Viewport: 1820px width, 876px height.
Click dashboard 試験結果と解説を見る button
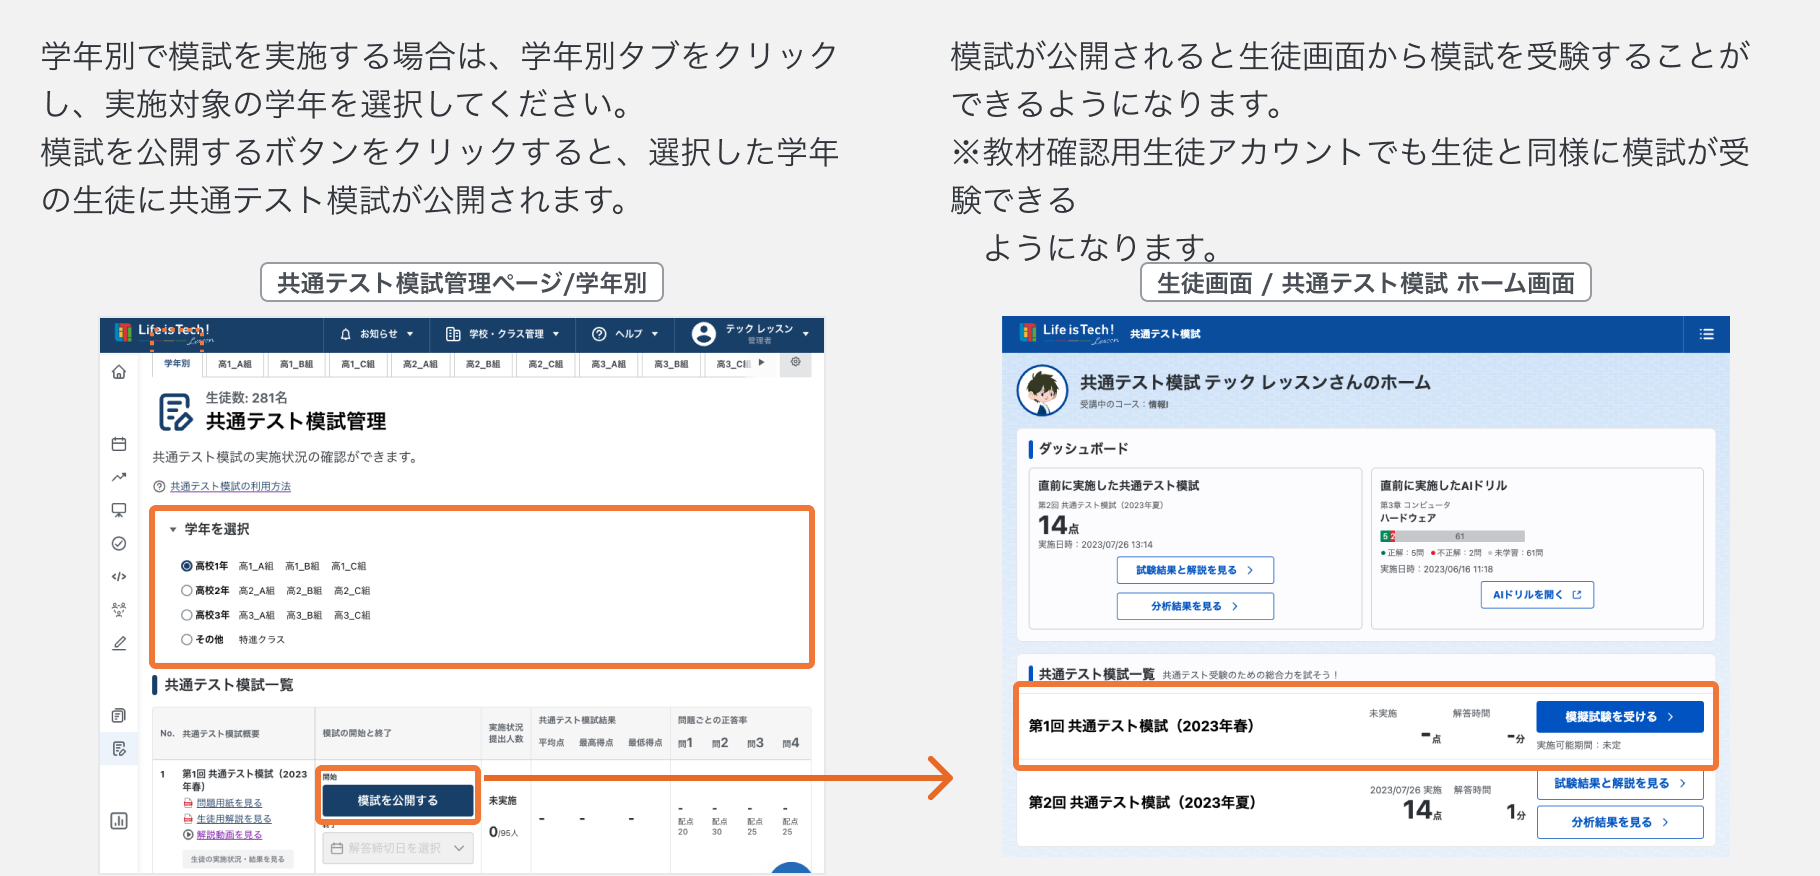click(1195, 570)
